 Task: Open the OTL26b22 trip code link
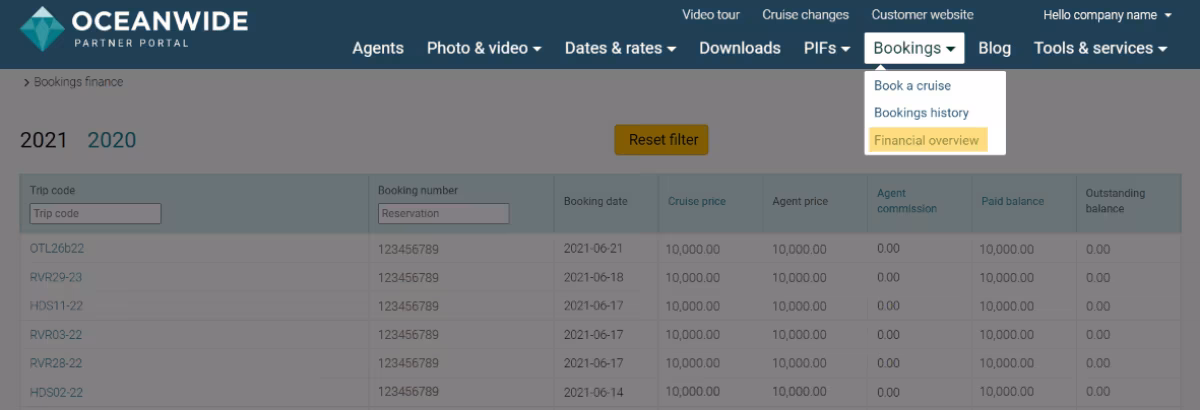pos(57,248)
